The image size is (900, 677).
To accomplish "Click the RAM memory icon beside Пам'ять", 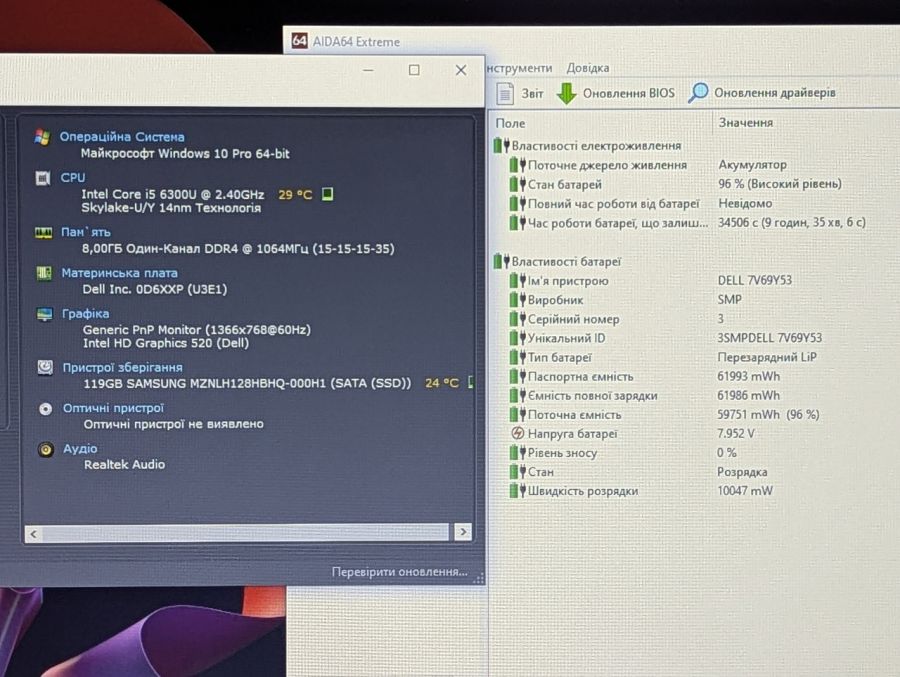I will (44, 233).
